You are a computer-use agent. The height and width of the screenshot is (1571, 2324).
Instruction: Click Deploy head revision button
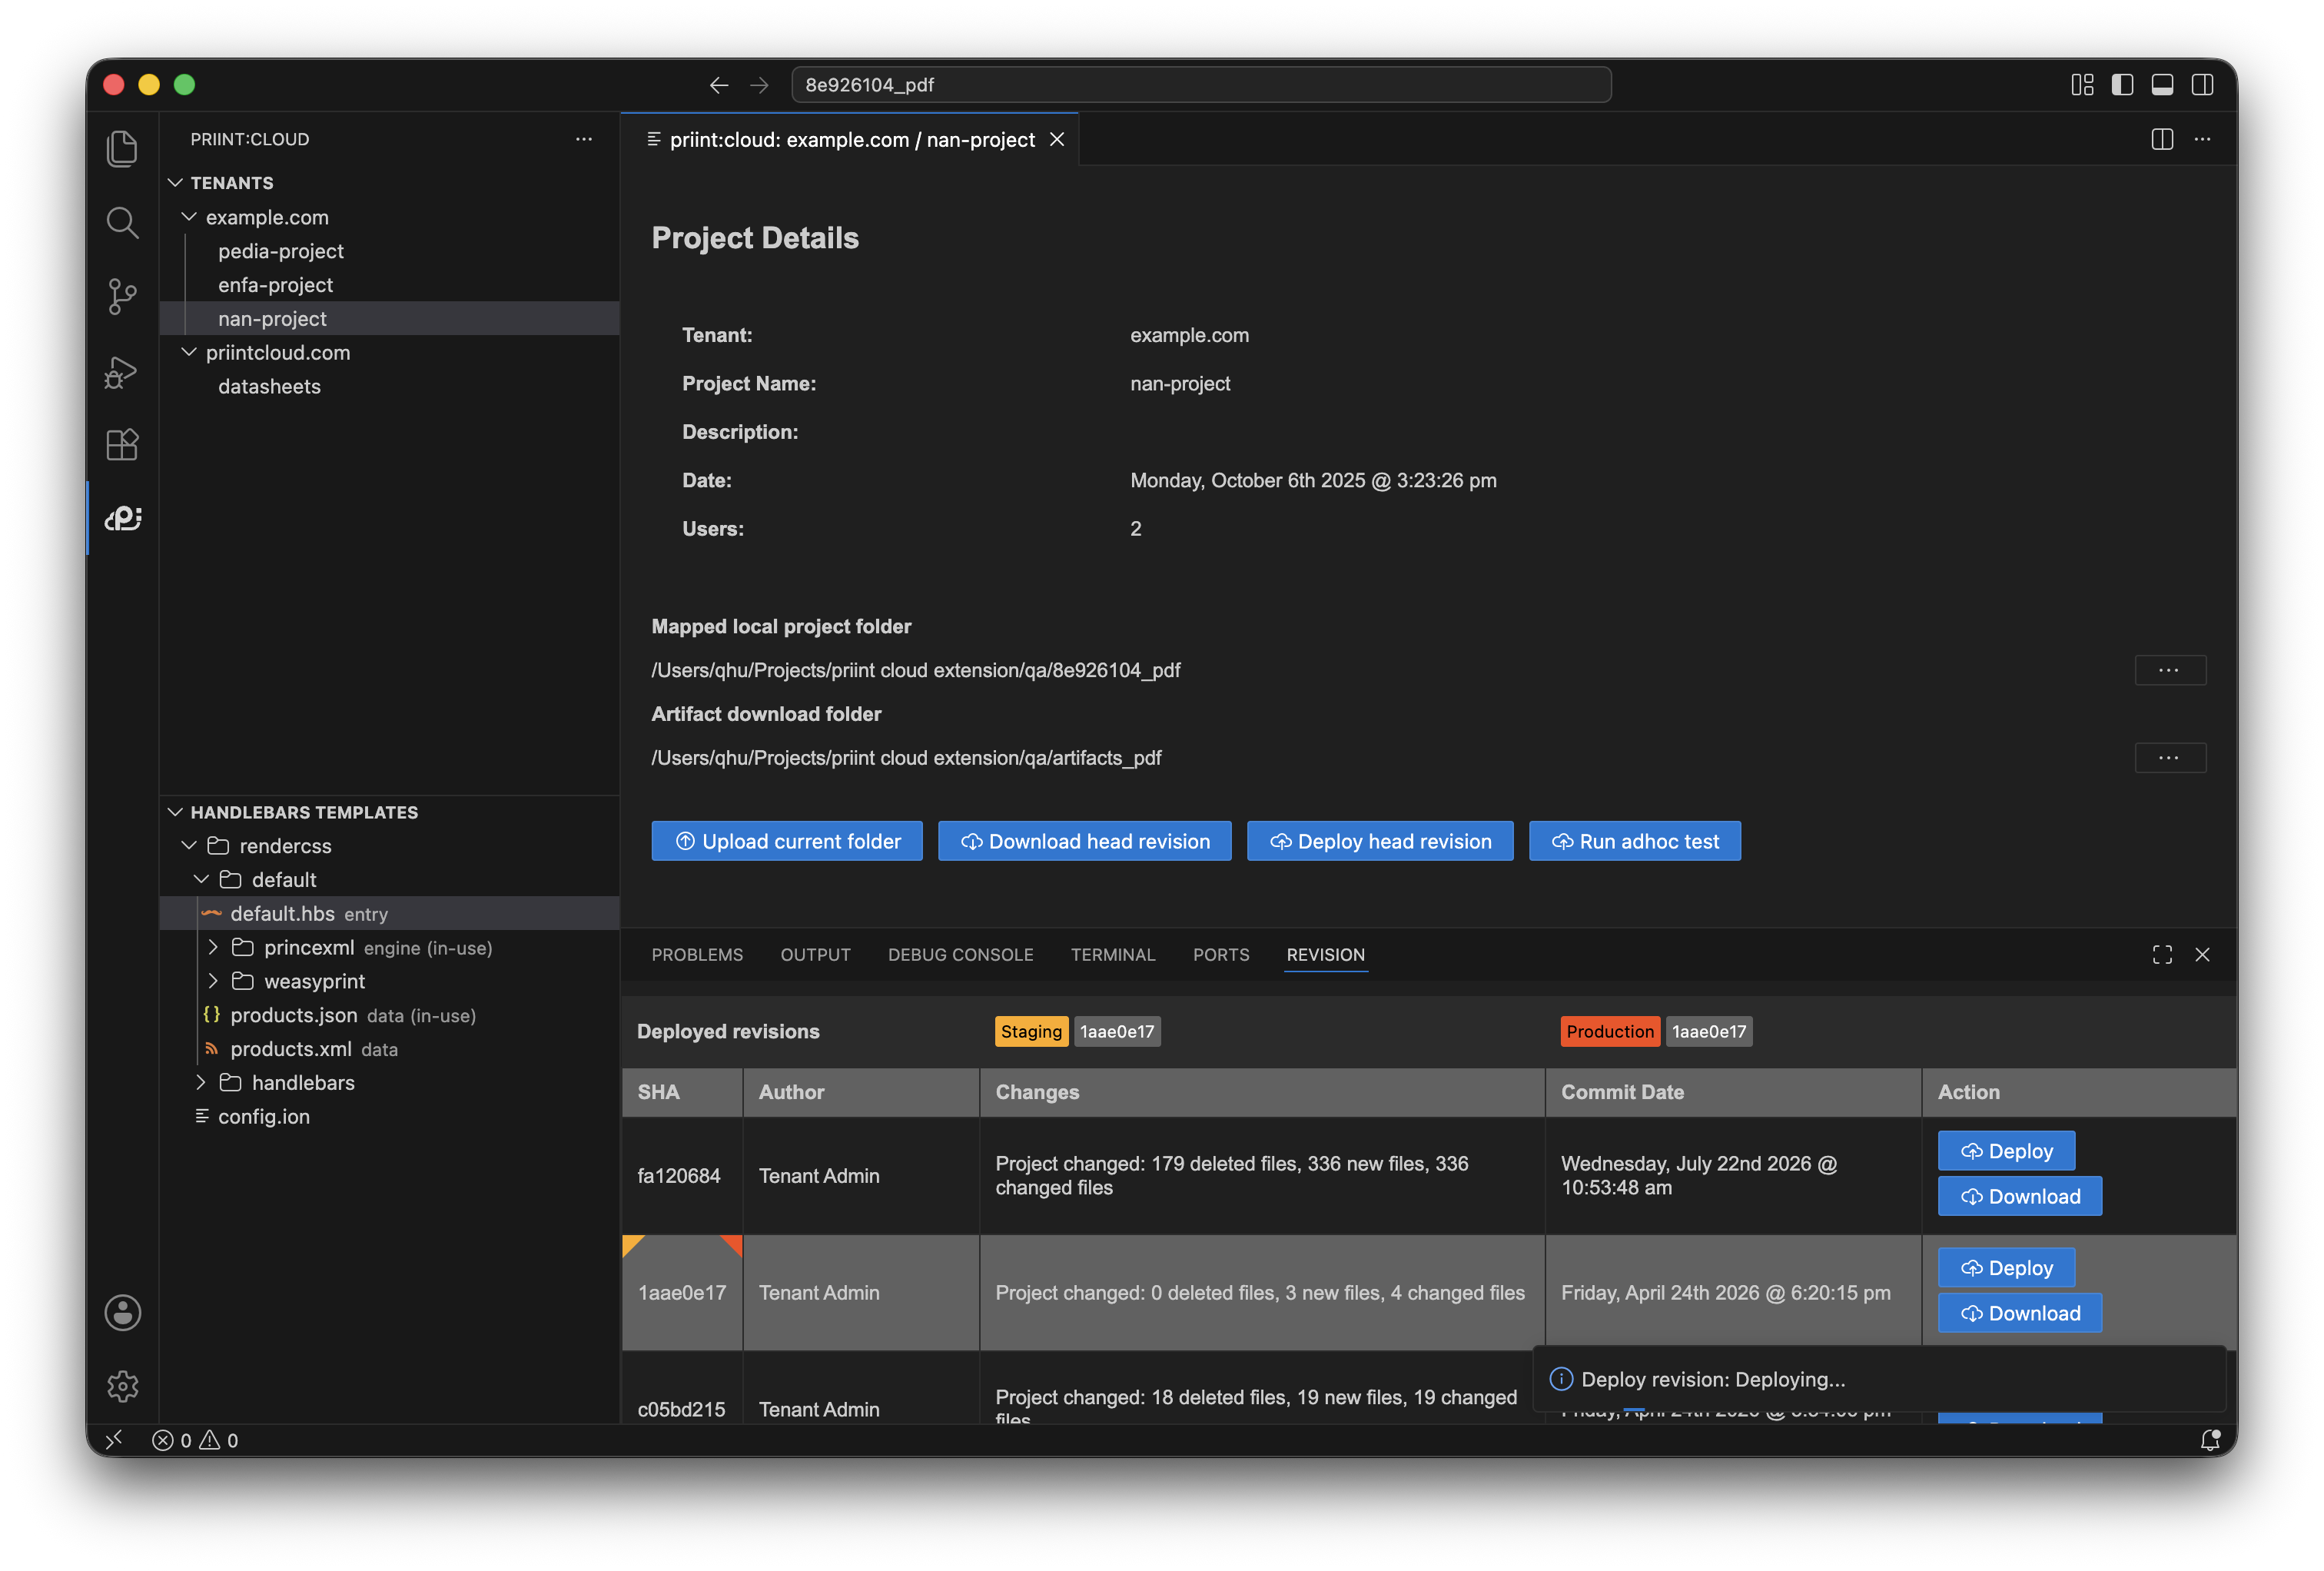(x=1380, y=841)
